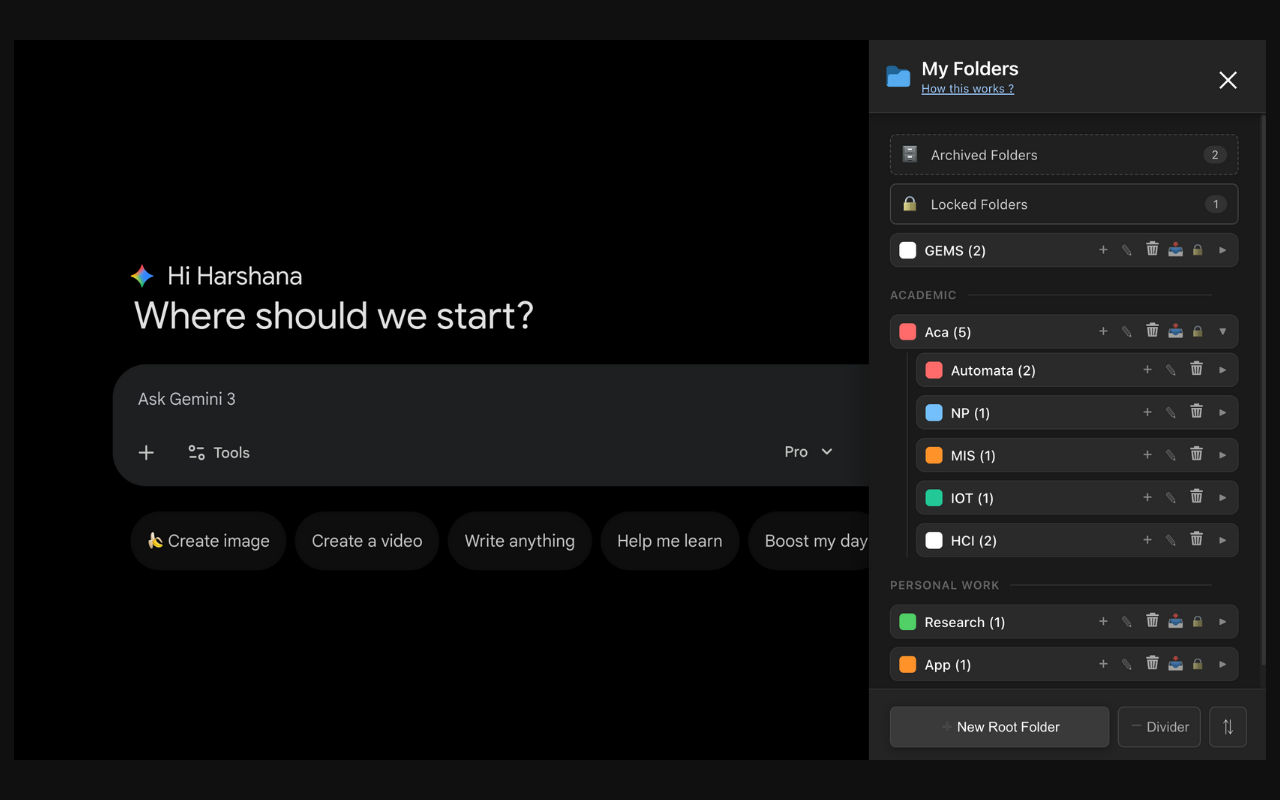Click the blue color swatch of NP
The height and width of the screenshot is (800, 1280).
934,413
